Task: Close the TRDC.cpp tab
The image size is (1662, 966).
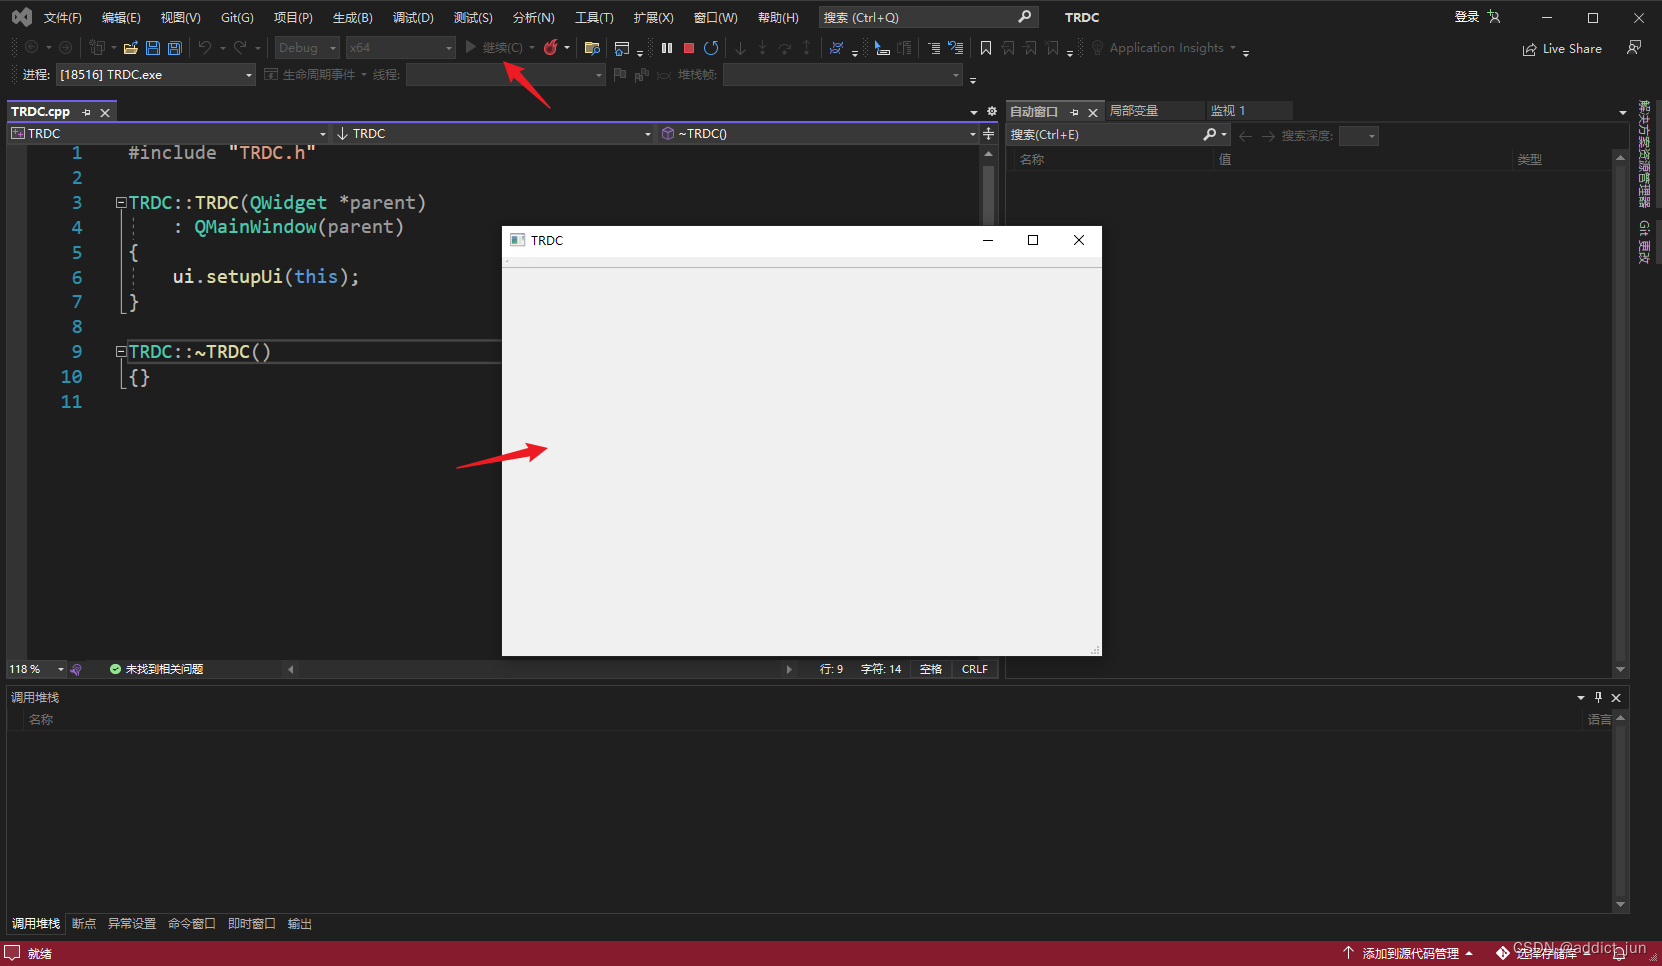Action: point(105,113)
